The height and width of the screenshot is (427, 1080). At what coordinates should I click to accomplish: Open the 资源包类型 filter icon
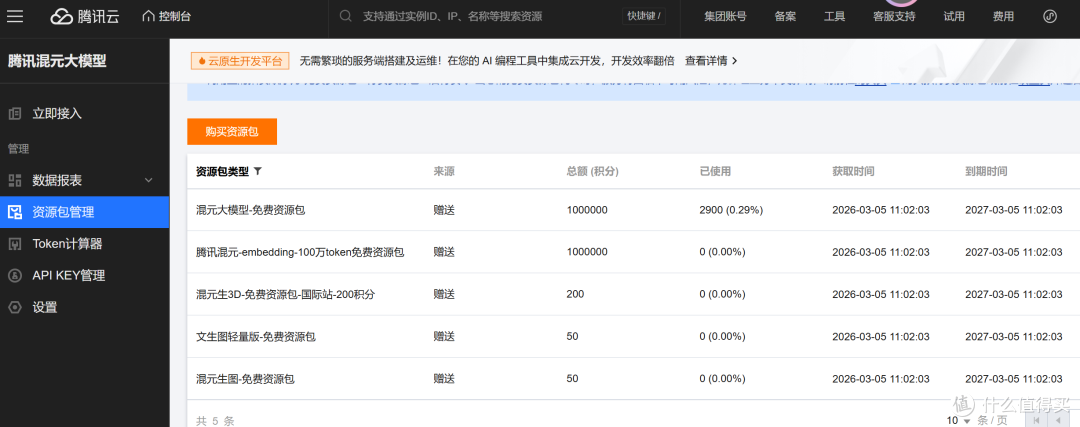(x=258, y=171)
